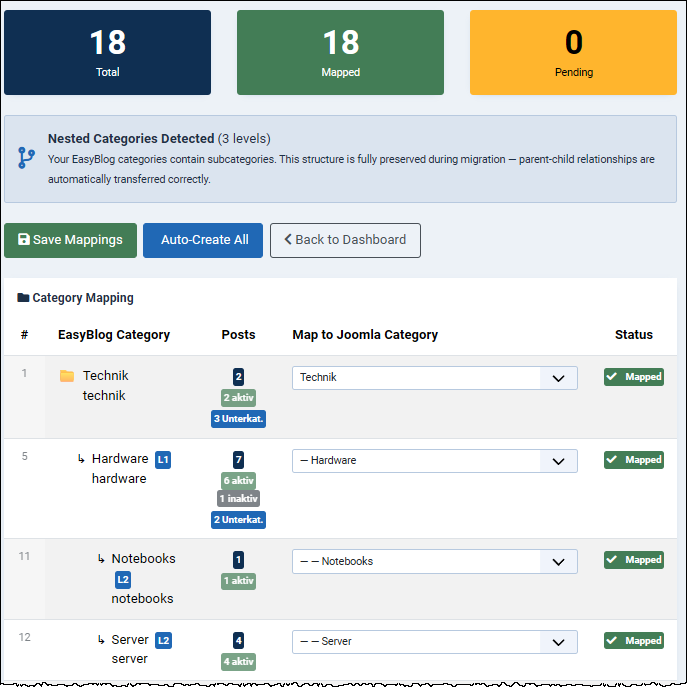Click the L2 level badge next to Server

click(x=163, y=640)
